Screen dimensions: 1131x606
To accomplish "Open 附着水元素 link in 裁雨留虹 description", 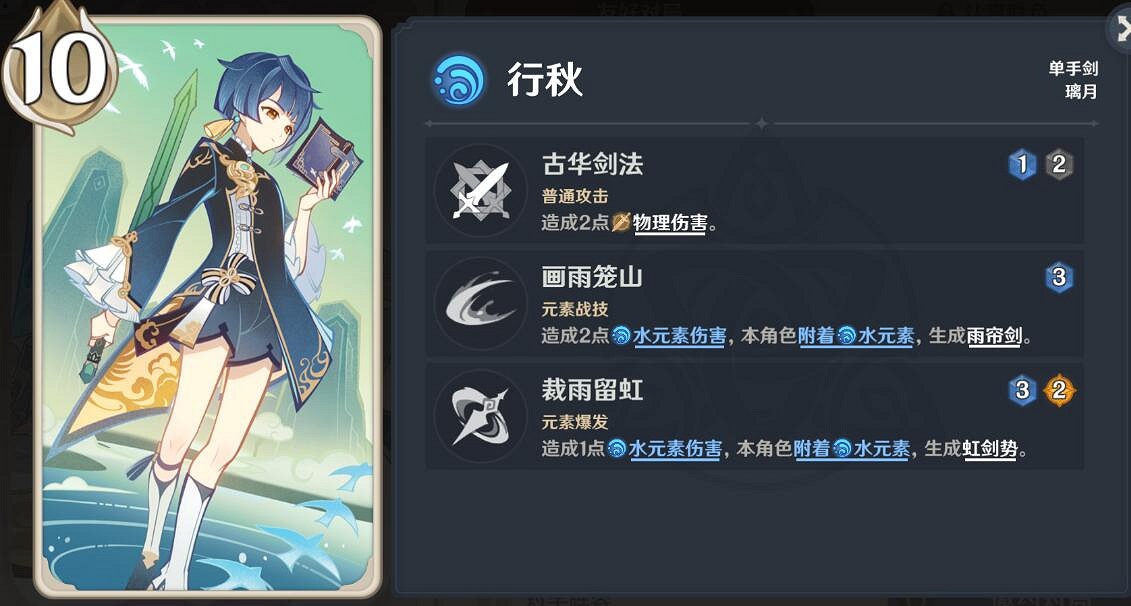I will click(852, 449).
